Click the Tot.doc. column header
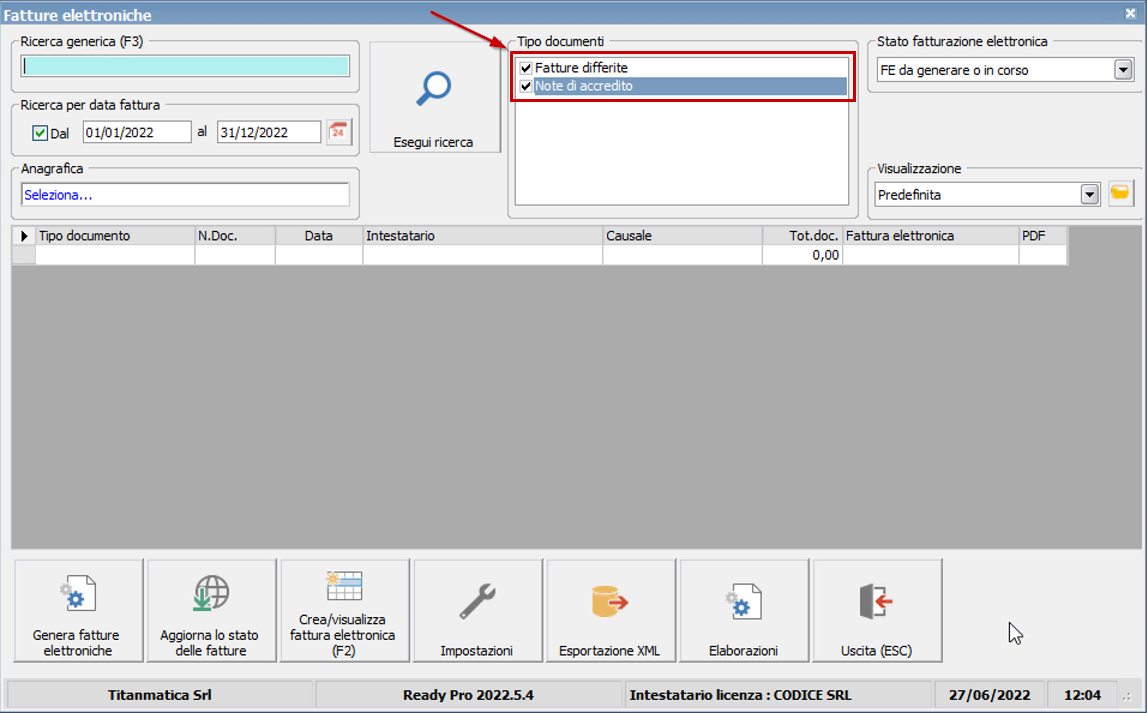This screenshot has width=1147, height=713. [x=802, y=236]
